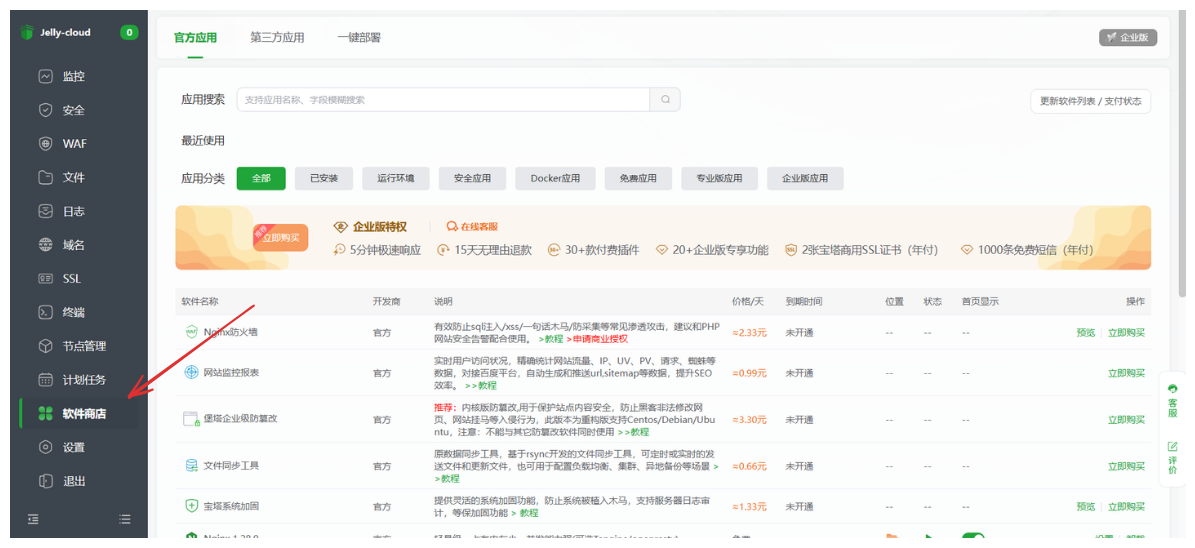Image resolution: width=1195 pixels, height=548 pixels.
Task: Click 更新软件列表 / 支付状态 button
Action: [1090, 101]
